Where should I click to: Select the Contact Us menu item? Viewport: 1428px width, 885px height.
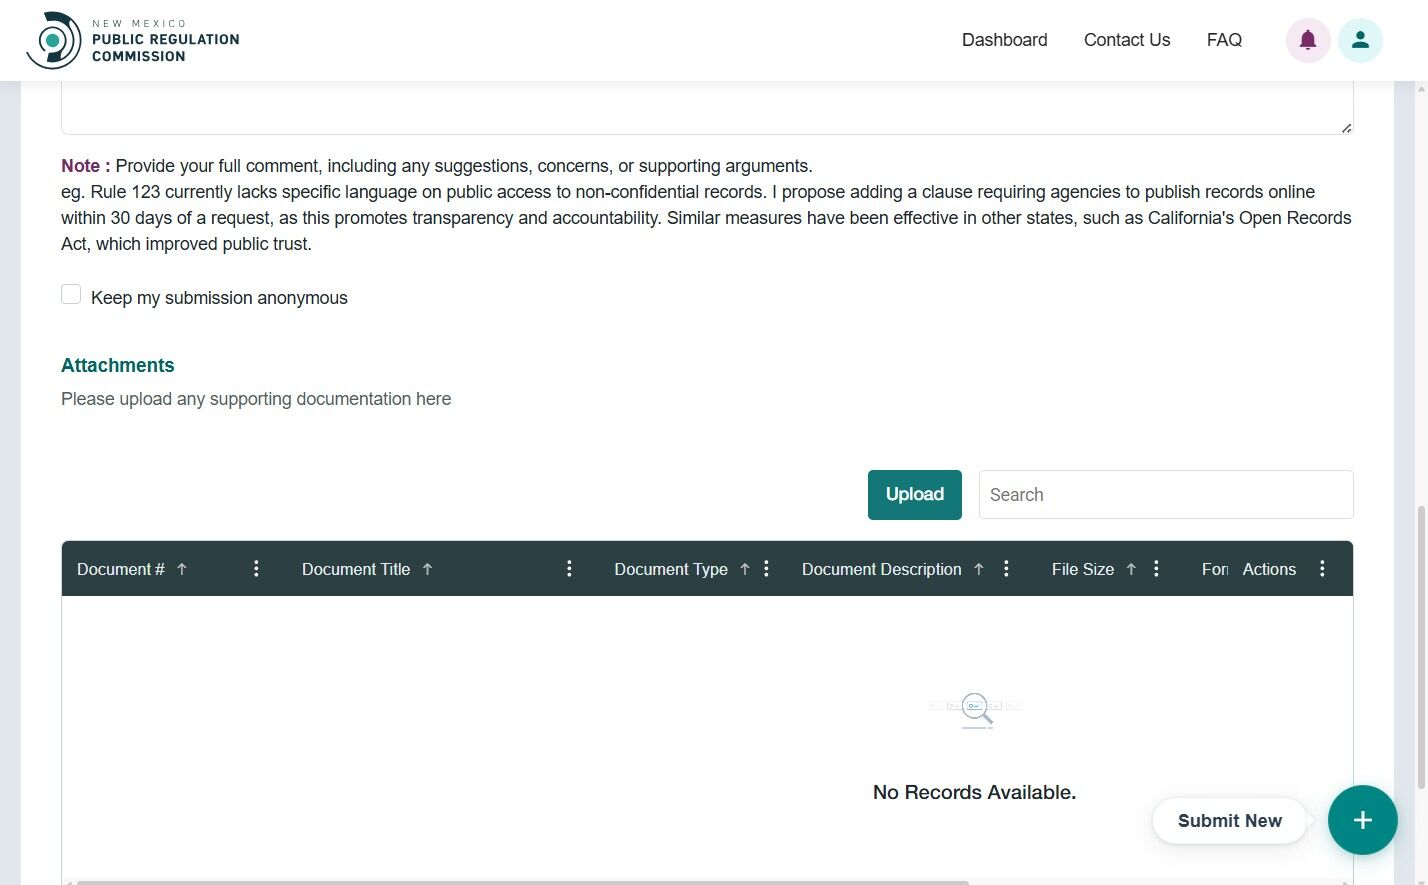pyautogui.click(x=1126, y=40)
